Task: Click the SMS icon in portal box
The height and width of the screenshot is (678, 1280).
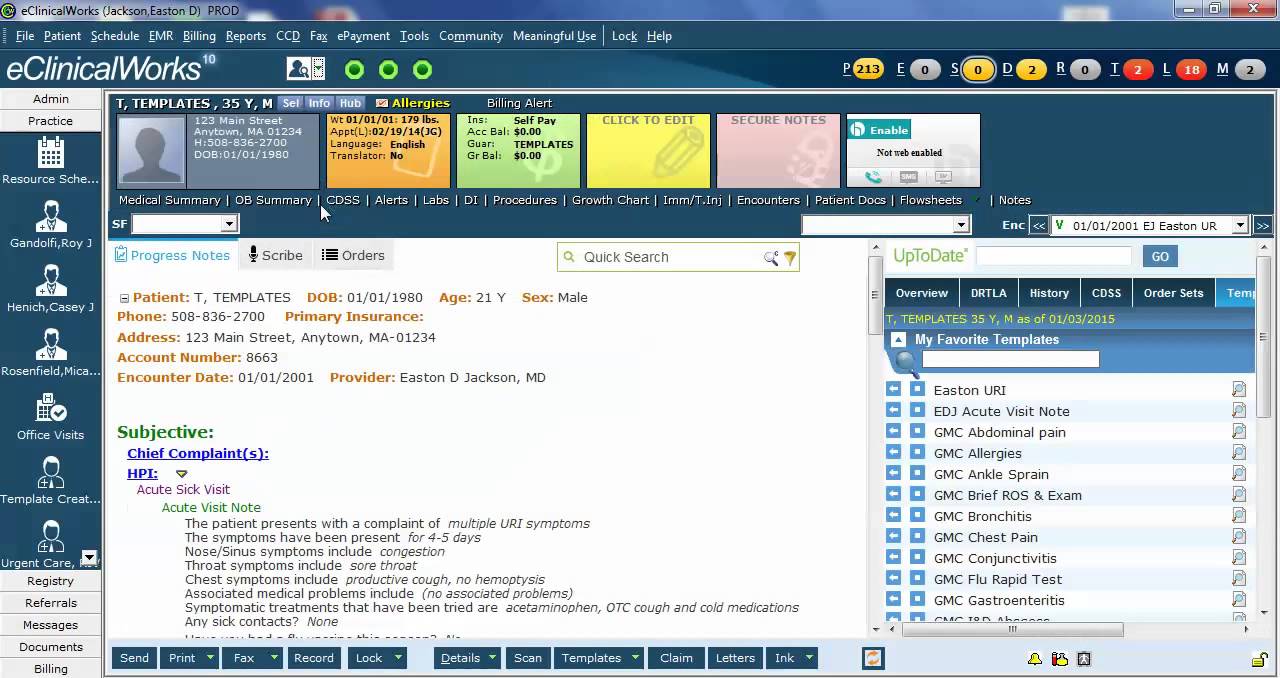Action: click(x=908, y=177)
